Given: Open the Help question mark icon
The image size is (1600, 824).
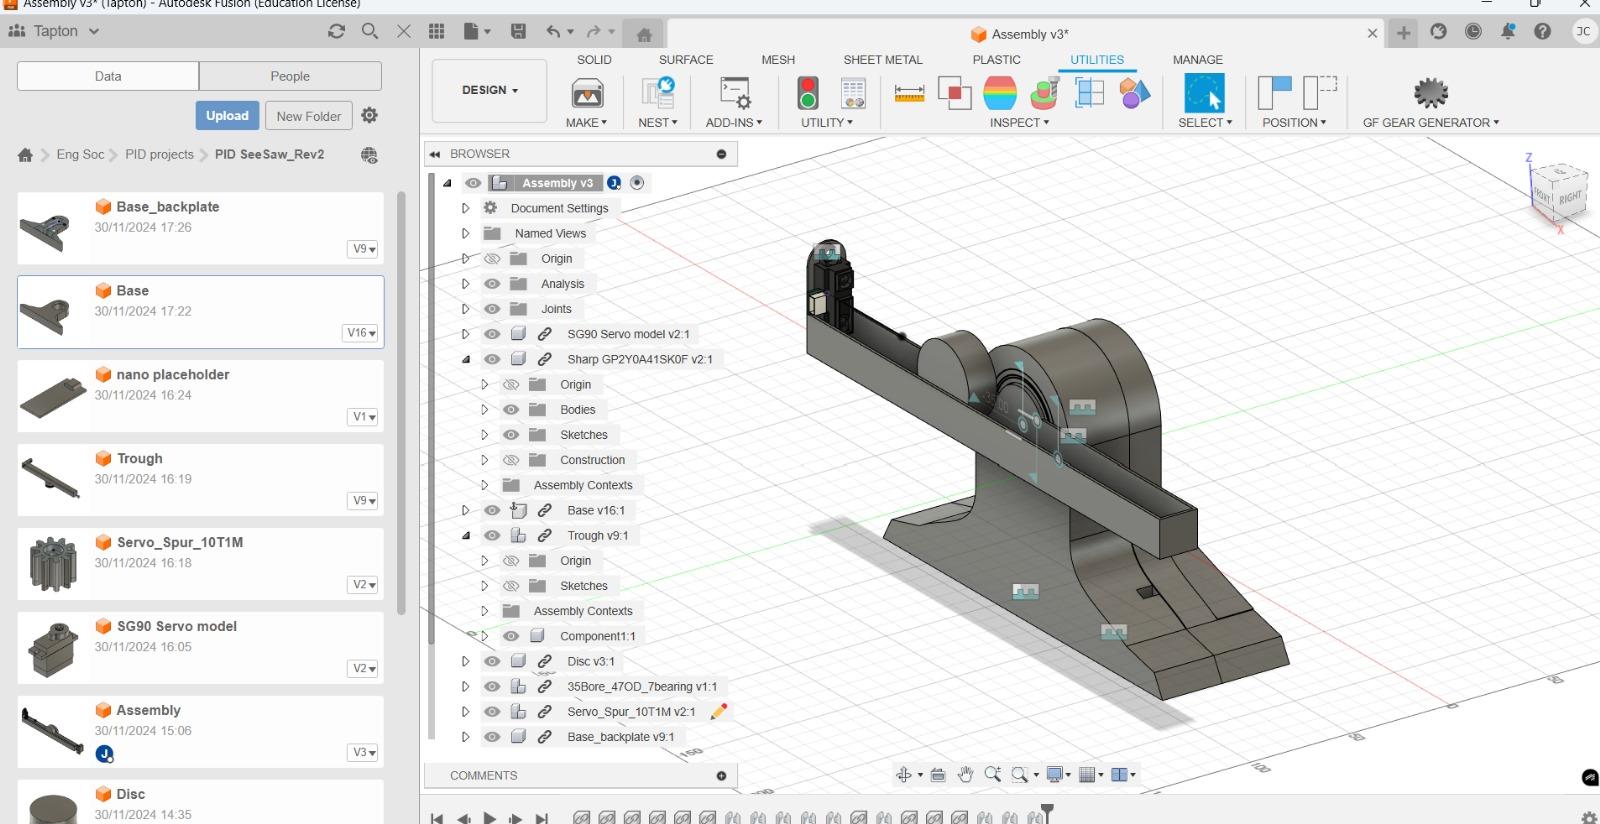Looking at the screenshot, I should (x=1542, y=31).
